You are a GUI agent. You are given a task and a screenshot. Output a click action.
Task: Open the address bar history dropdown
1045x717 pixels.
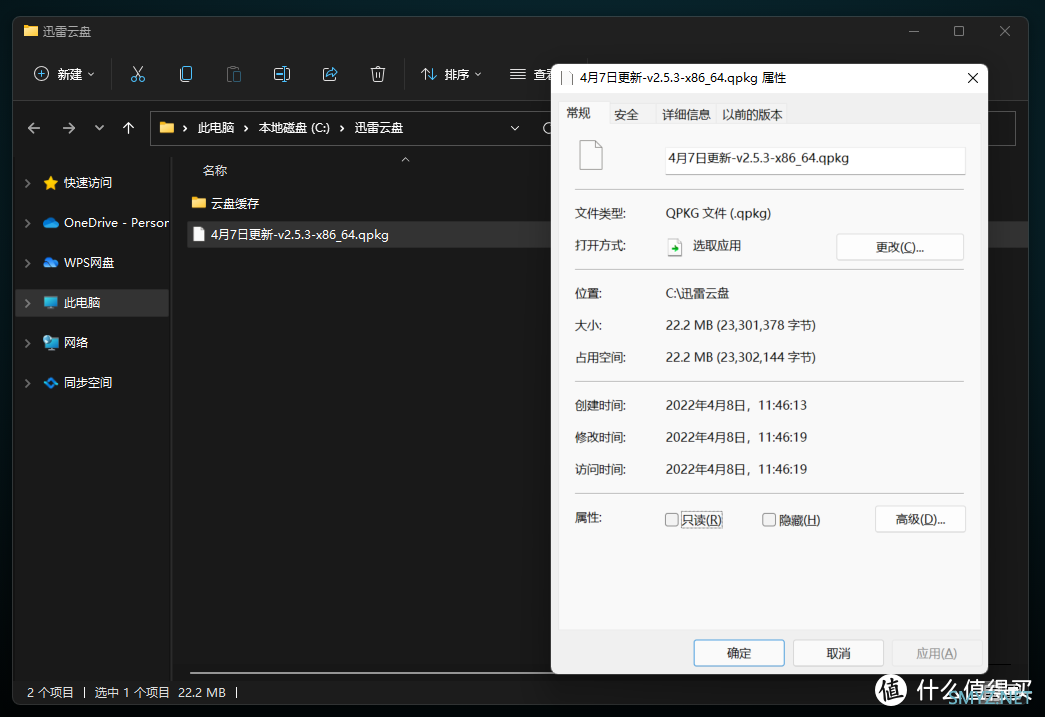[x=515, y=128]
